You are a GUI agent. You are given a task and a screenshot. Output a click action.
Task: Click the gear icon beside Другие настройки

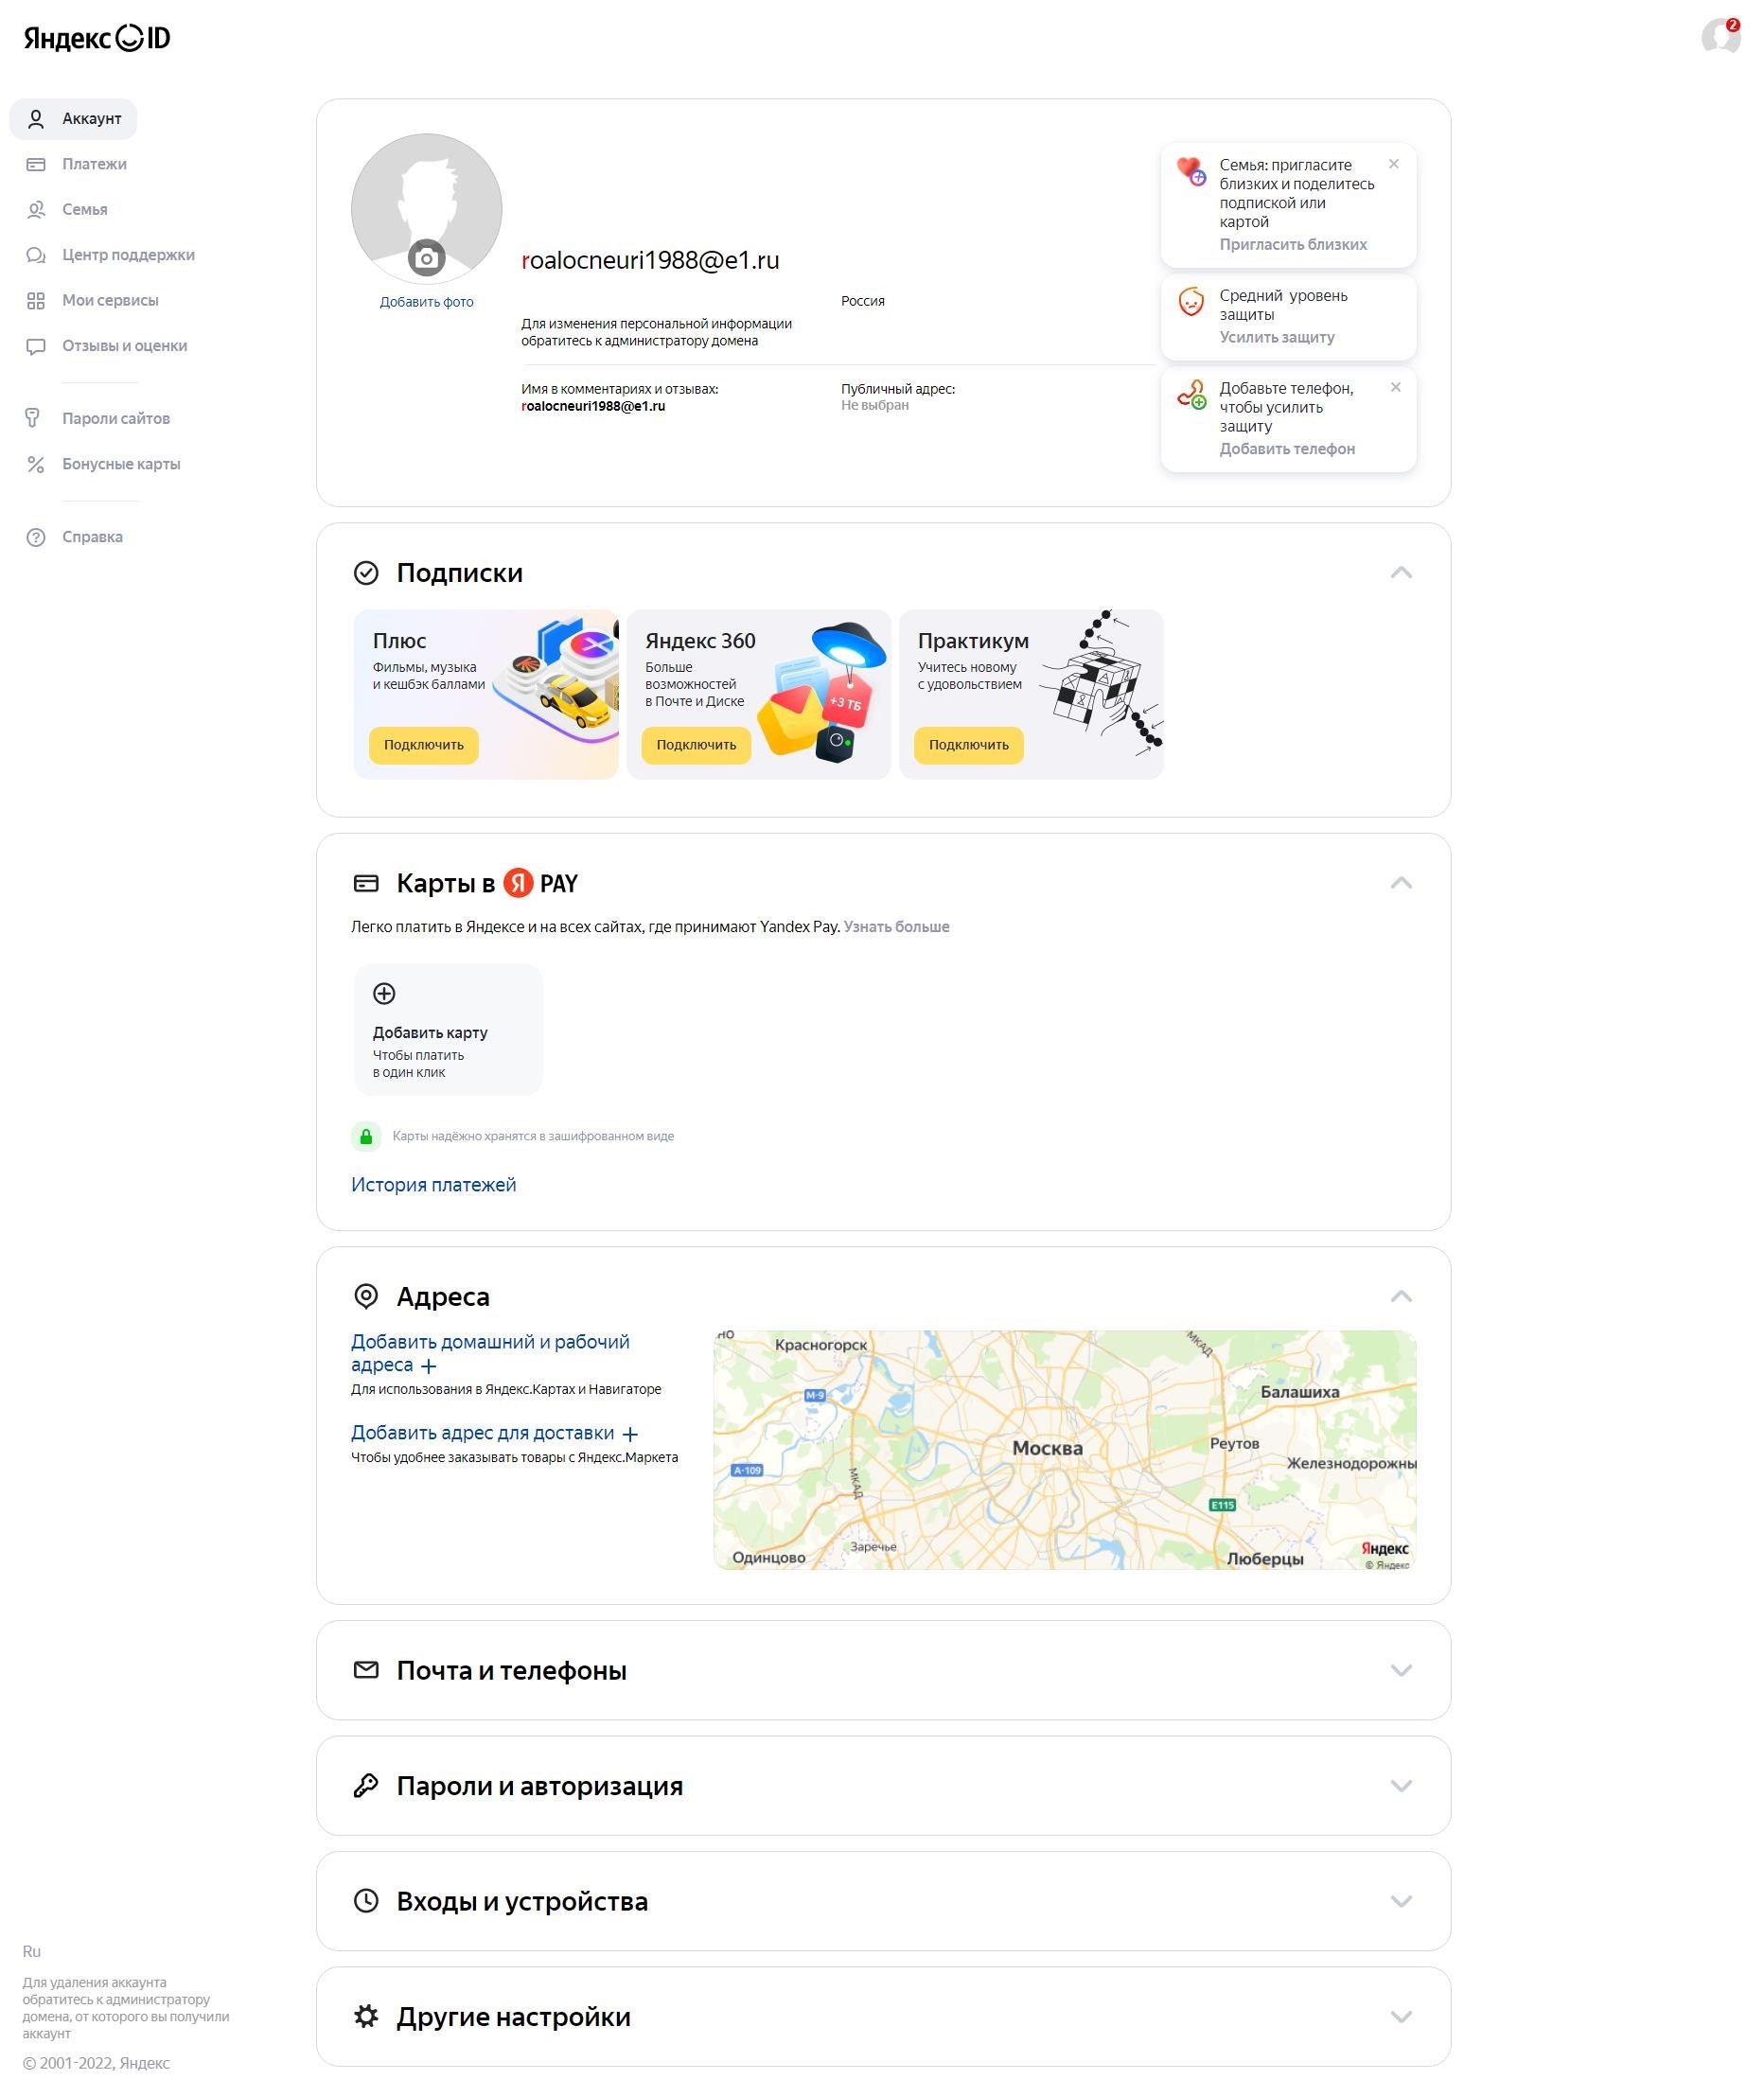[366, 2016]
